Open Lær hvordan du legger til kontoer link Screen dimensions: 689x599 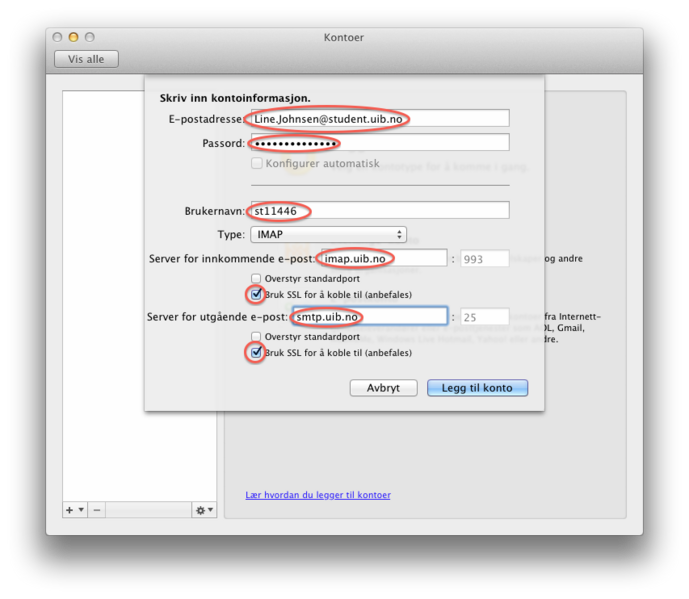coord(318,495)
